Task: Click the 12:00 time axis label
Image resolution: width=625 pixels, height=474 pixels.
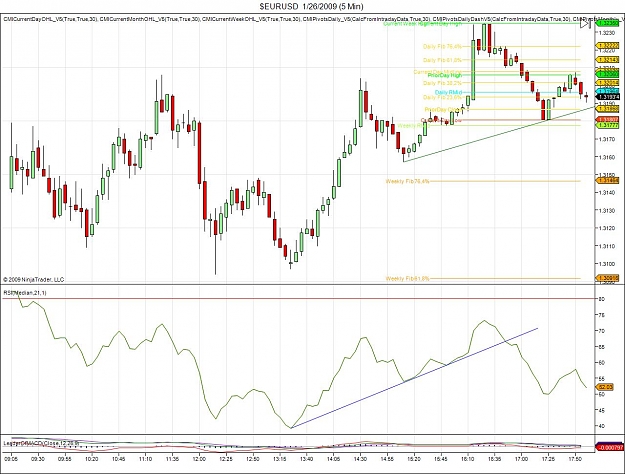Action: coord(199,459)
